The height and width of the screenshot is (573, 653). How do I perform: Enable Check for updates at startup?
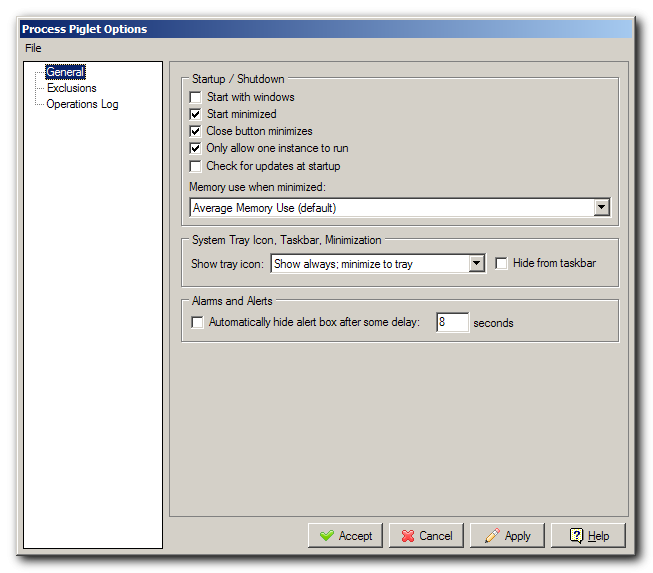(195, 166)
